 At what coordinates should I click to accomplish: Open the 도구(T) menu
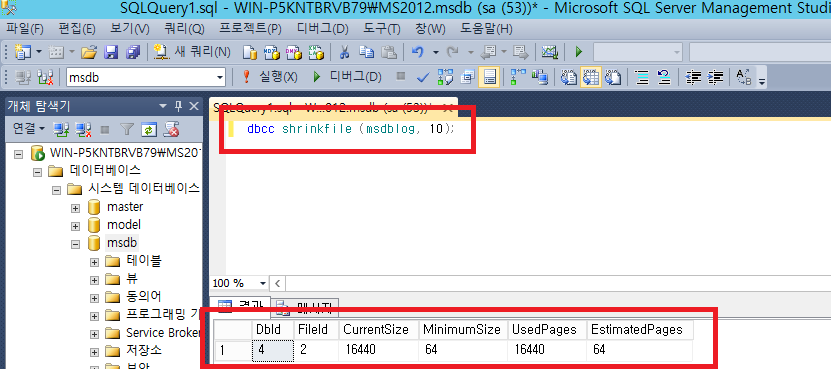[x=383, y=28]
